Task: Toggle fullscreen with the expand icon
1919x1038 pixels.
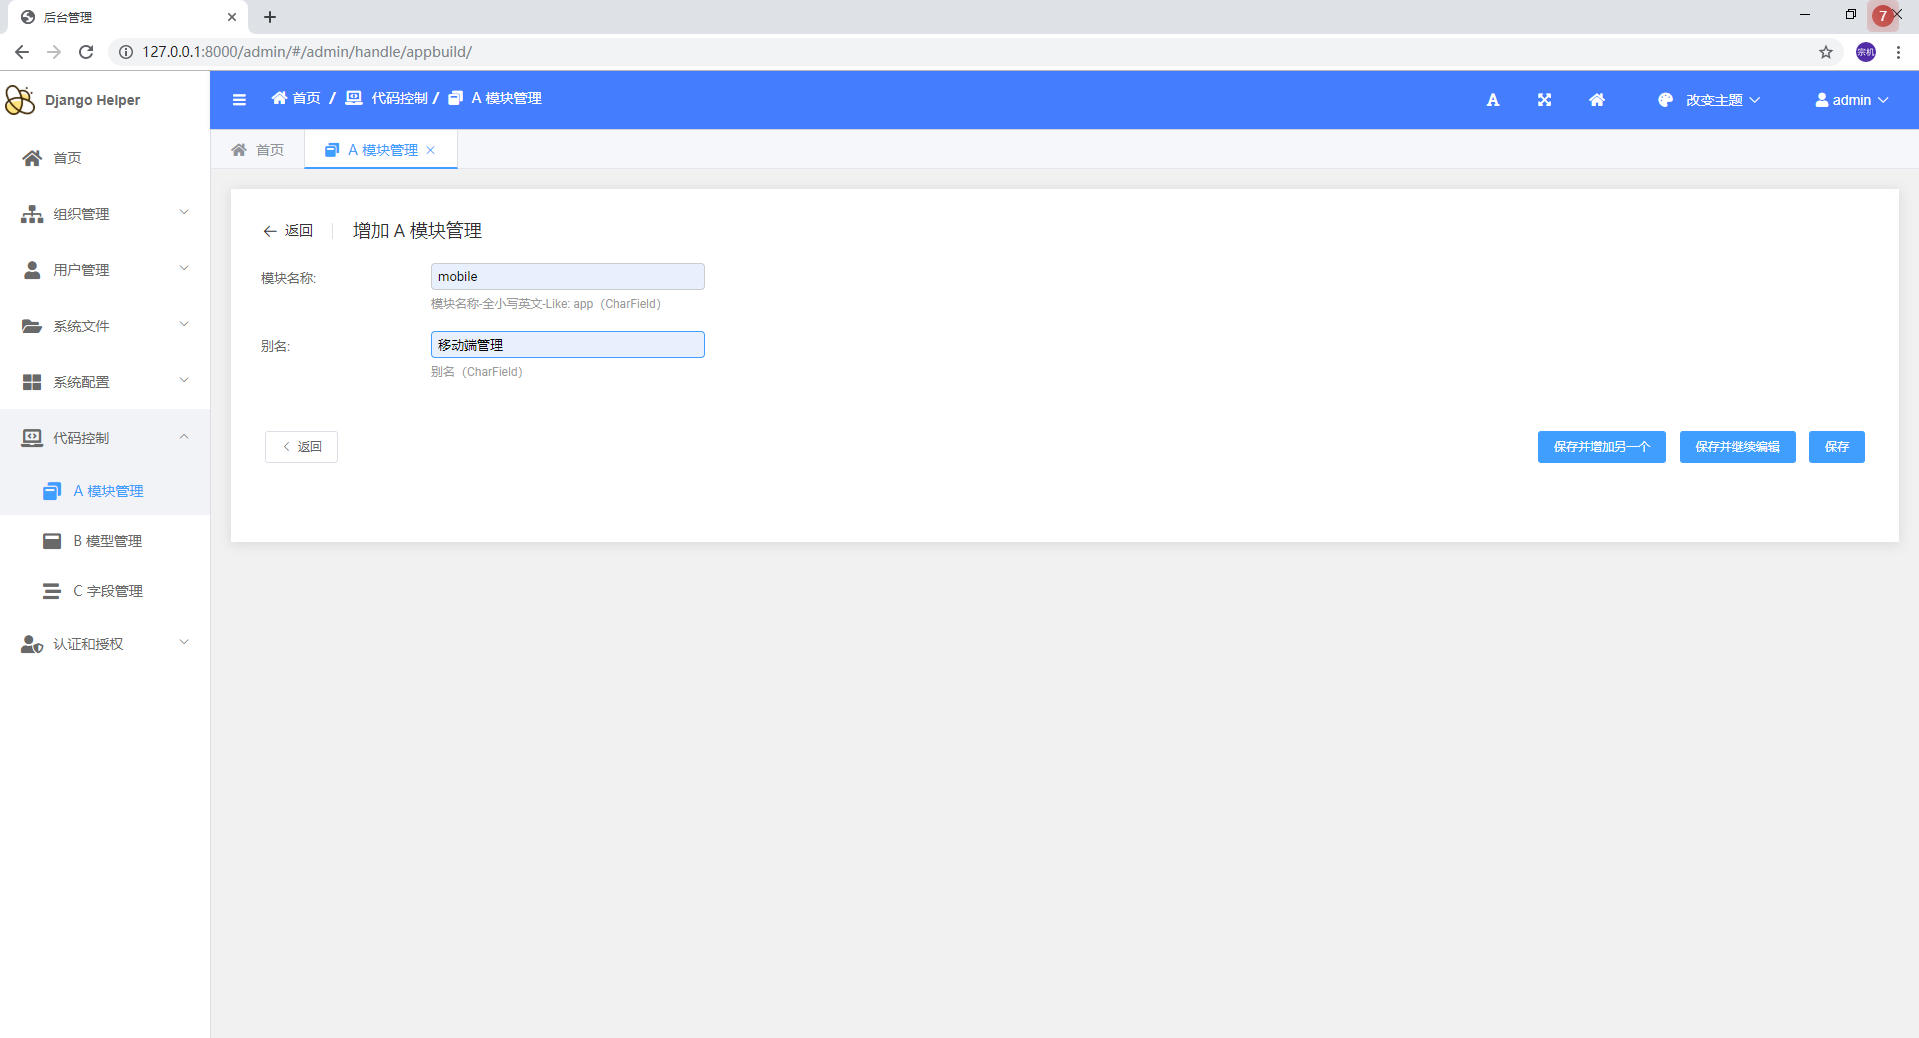Action: tap(1544, 100)
